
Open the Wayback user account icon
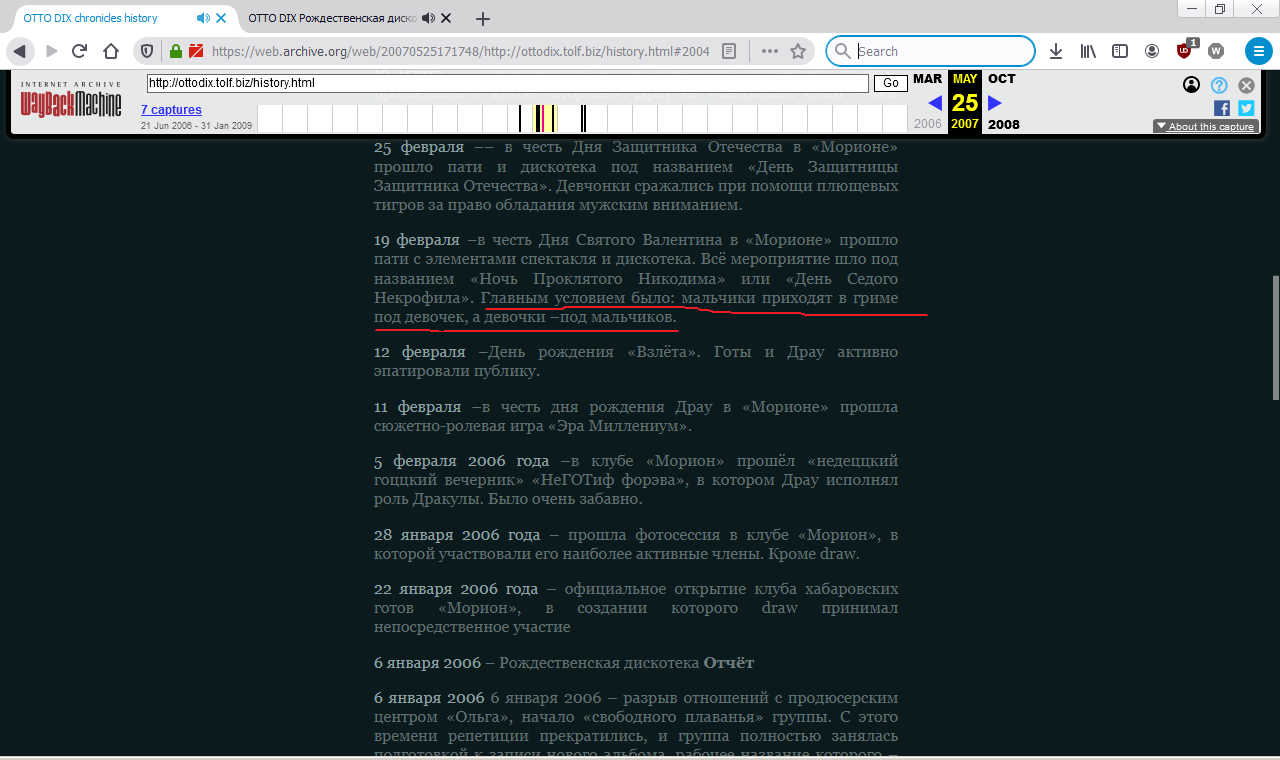coord(1191,85)
